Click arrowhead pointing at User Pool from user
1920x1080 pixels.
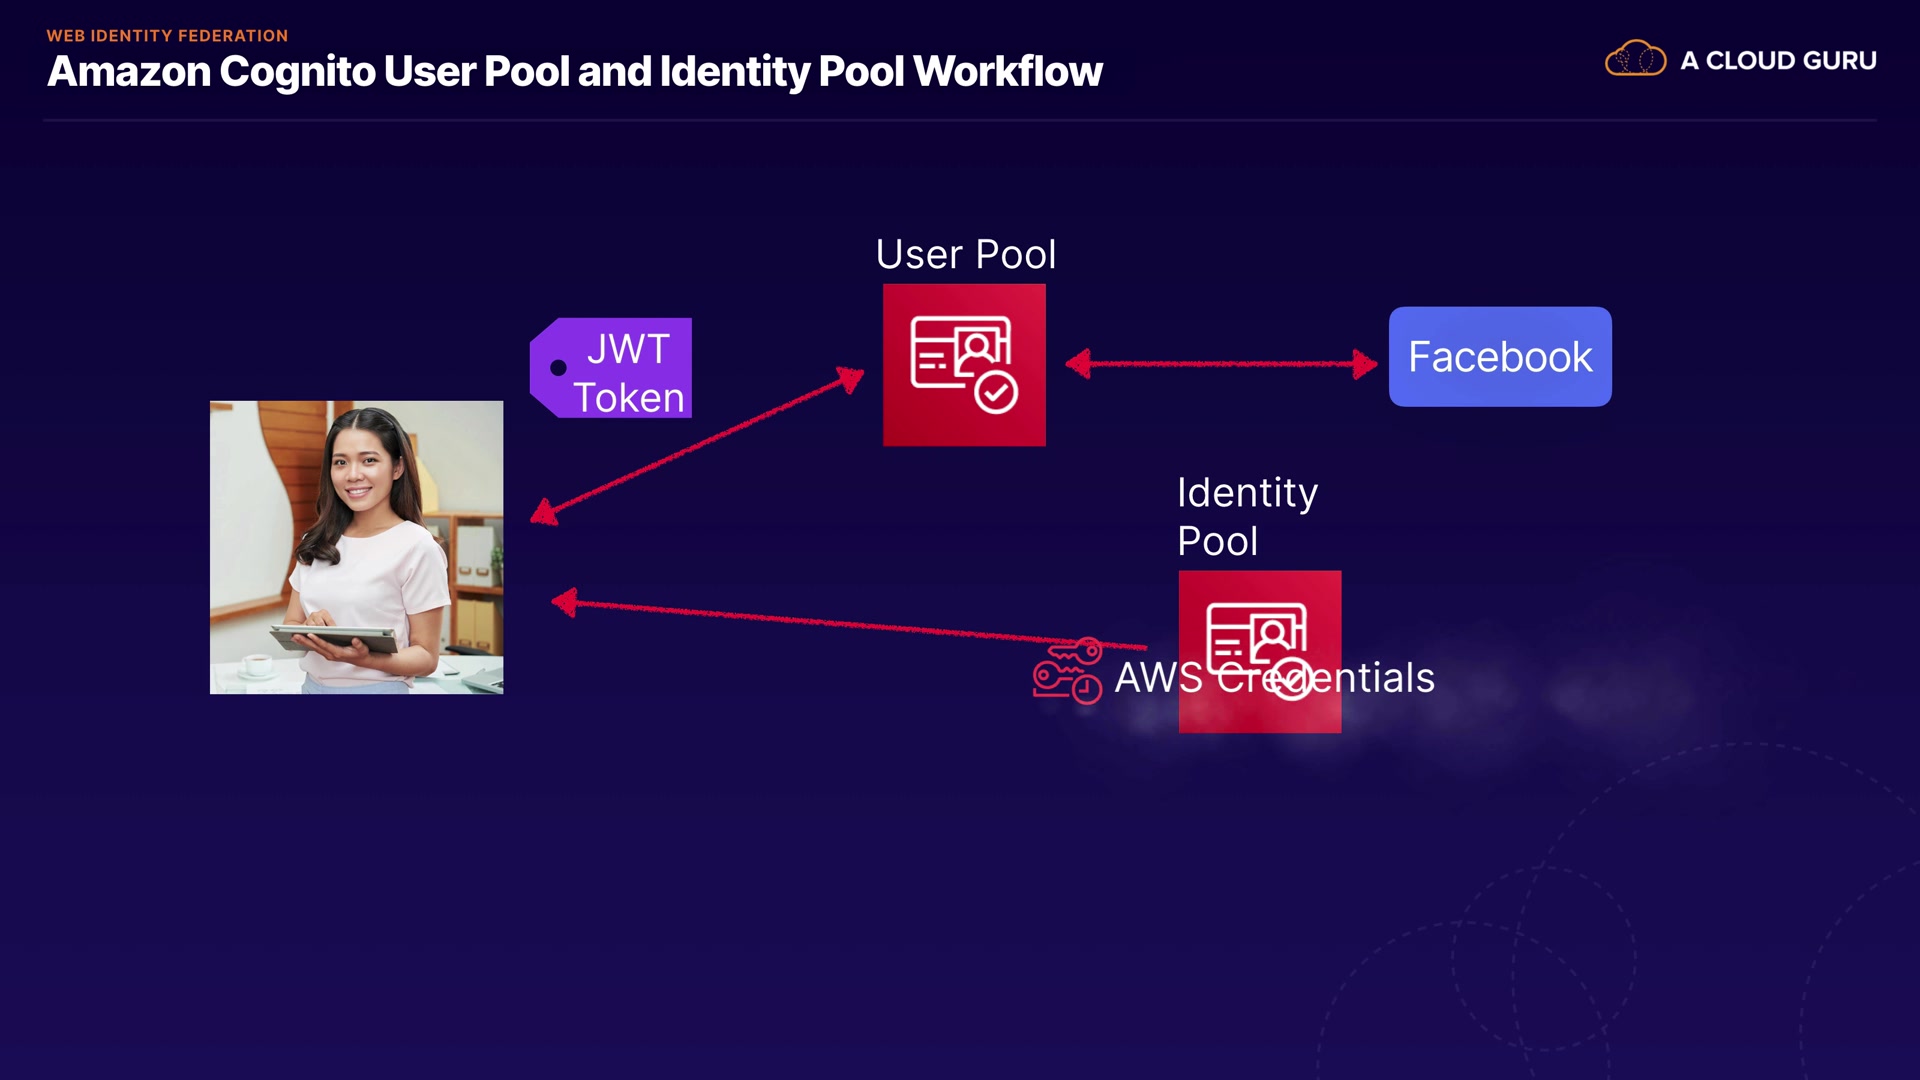point(851,379)
